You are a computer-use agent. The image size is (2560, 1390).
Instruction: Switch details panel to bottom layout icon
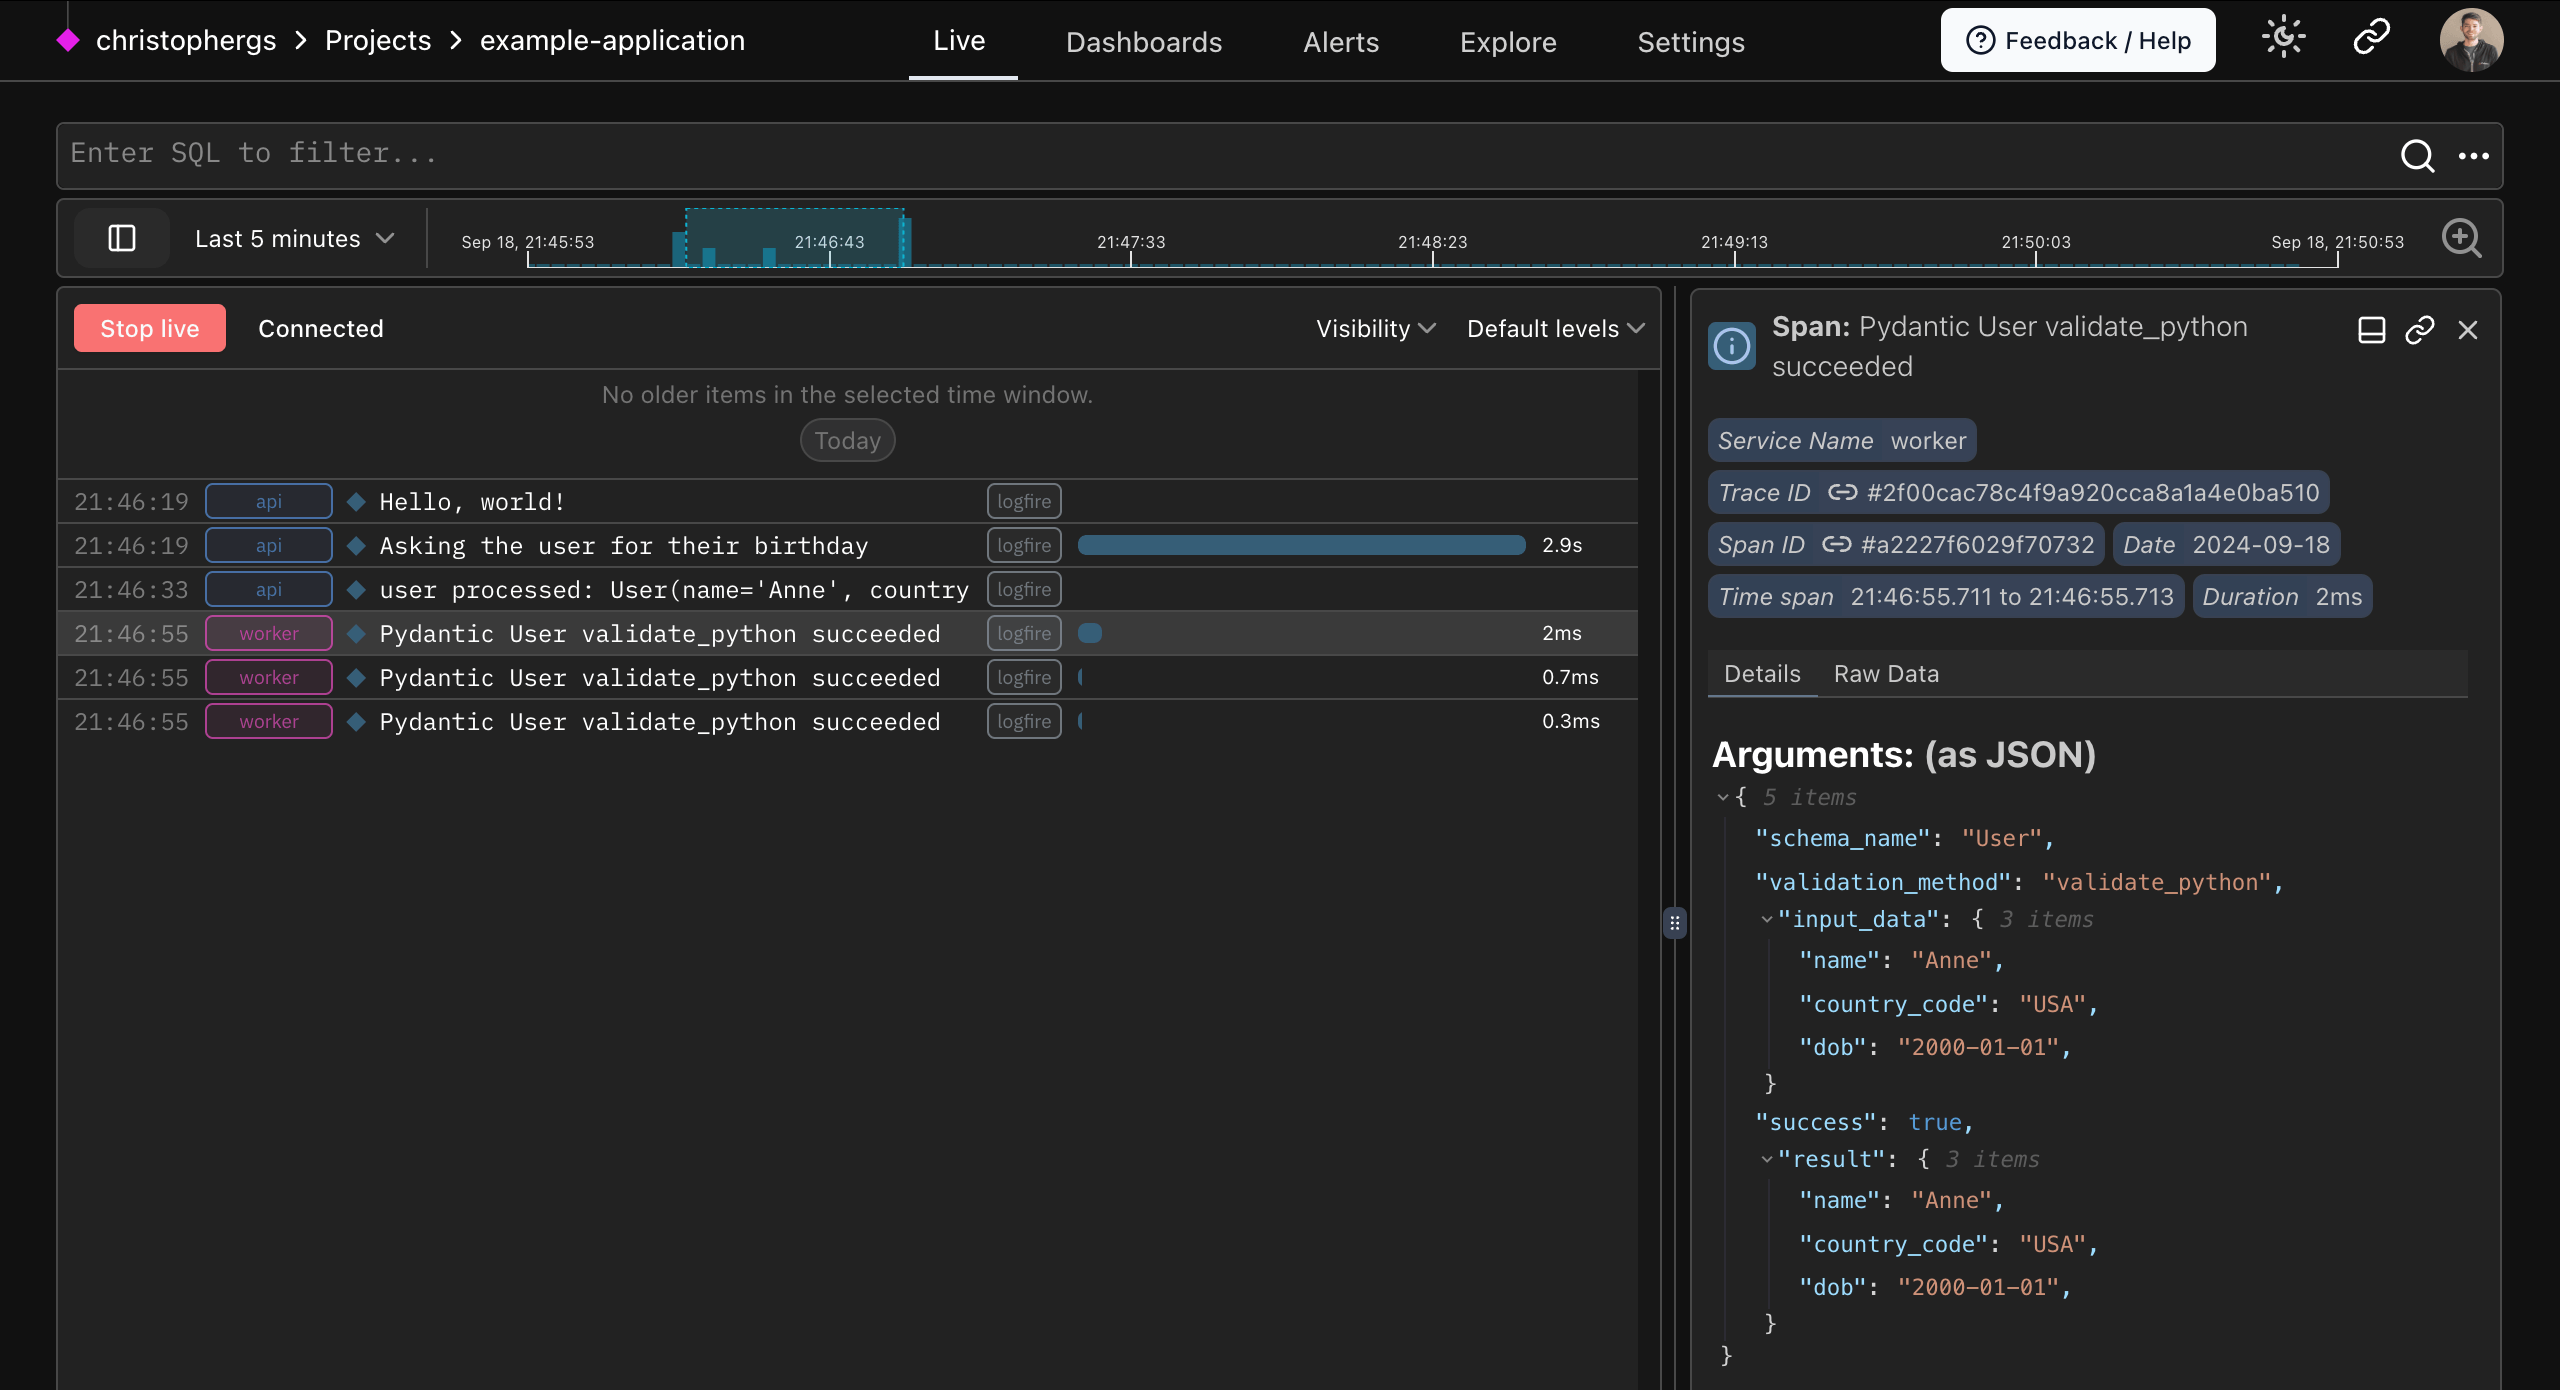pos(2371,330)
